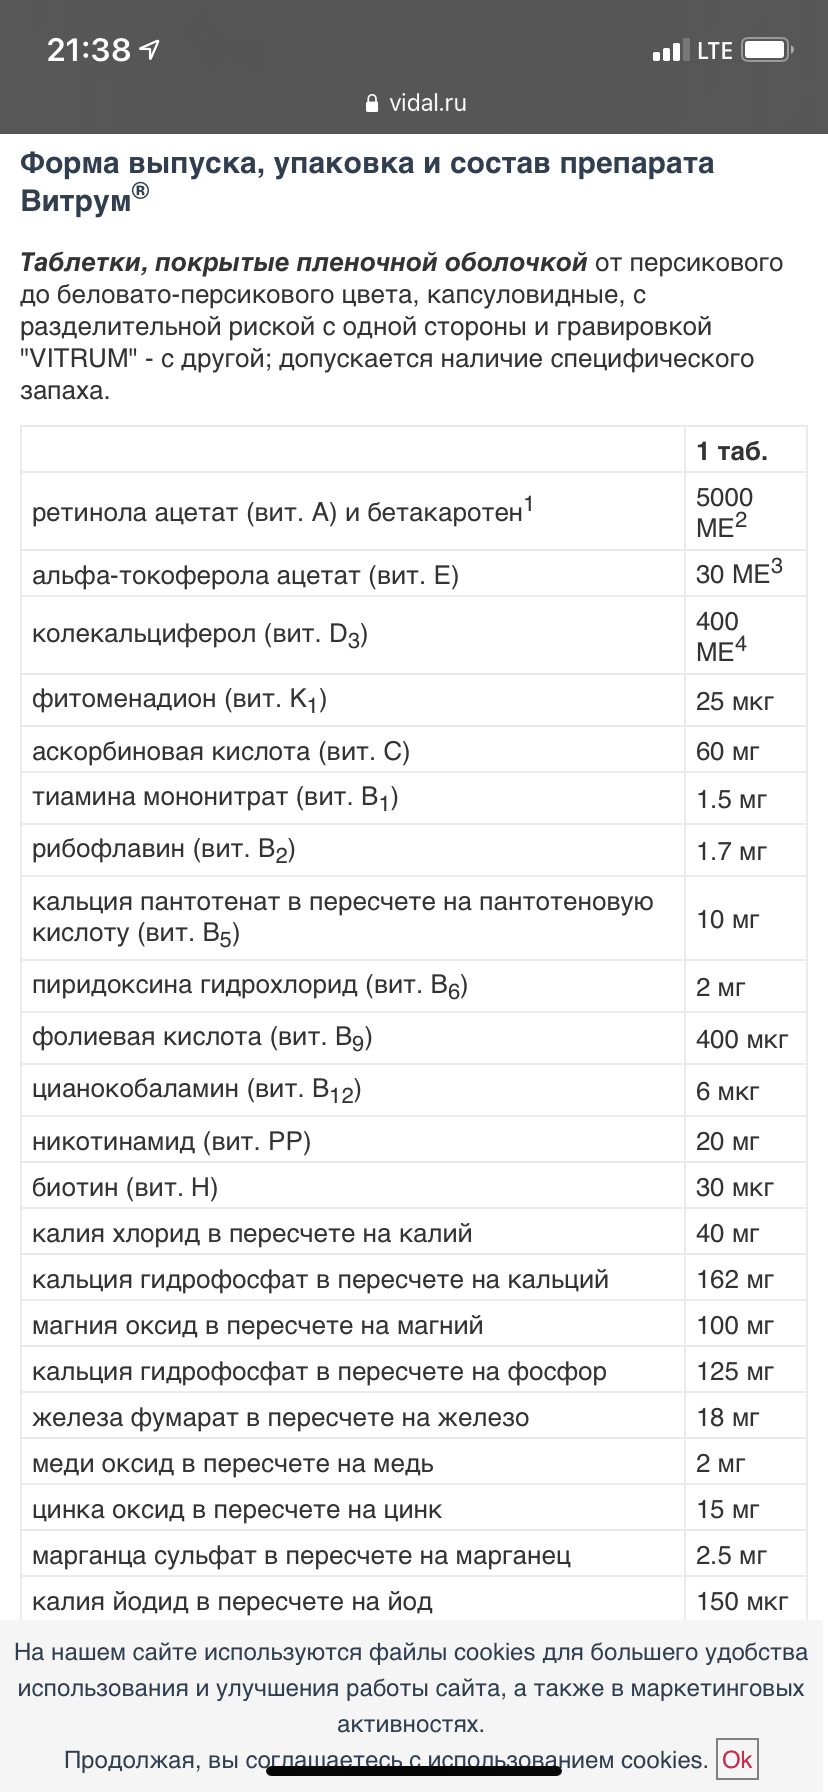Tap the cellular signal bars icon
This screenshot has height=1792, width=828.
tap(666, 51)
